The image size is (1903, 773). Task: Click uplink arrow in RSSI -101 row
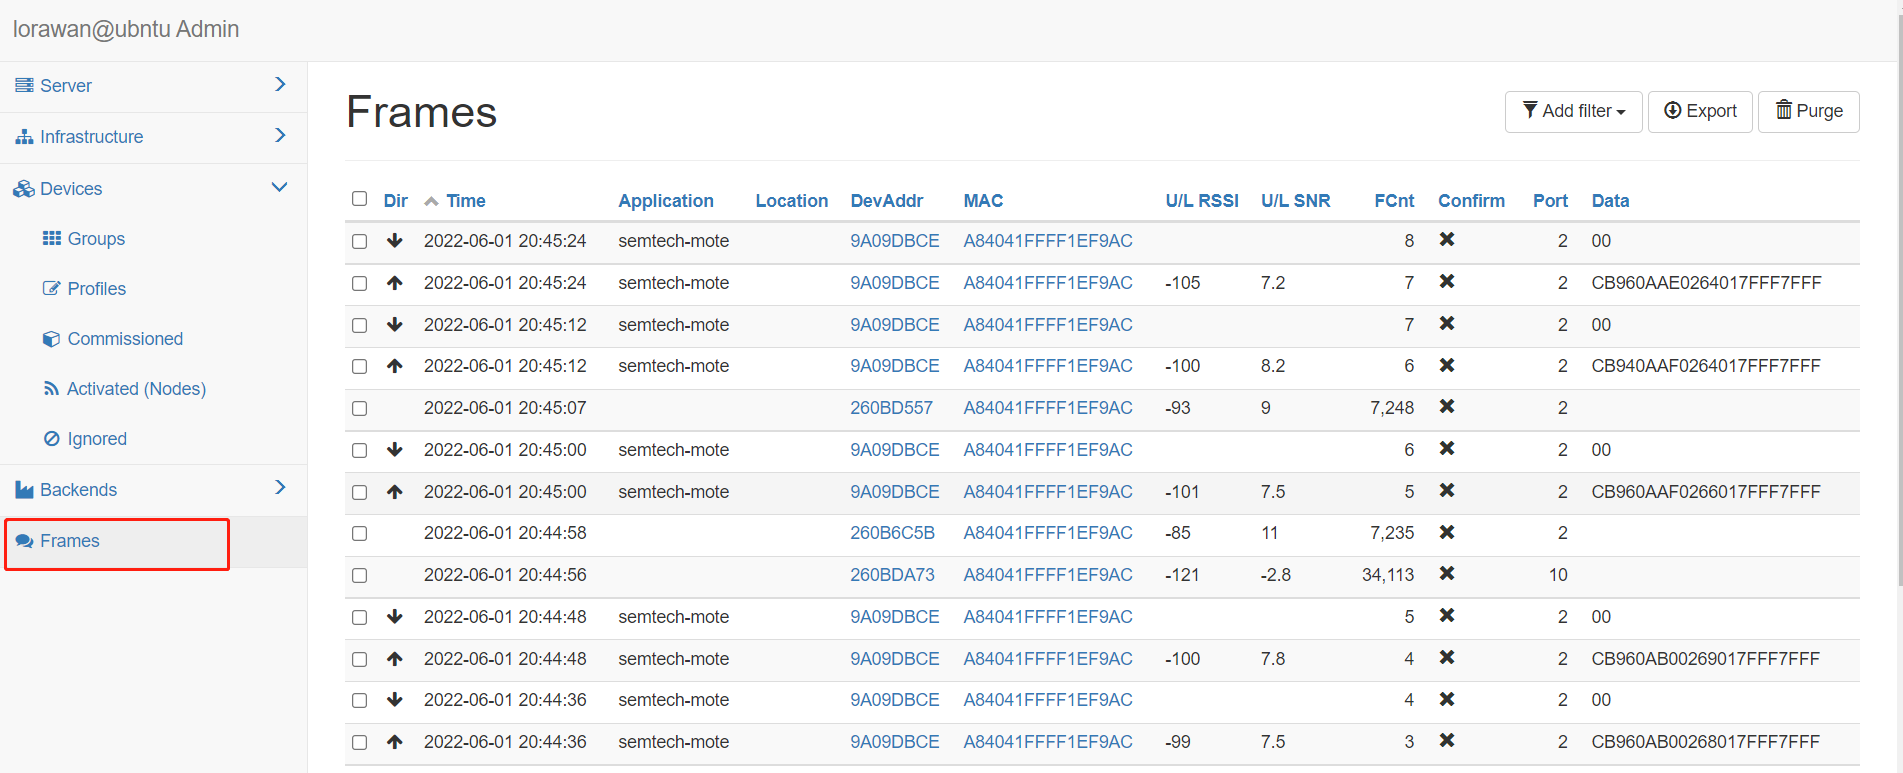coord(395,492)
